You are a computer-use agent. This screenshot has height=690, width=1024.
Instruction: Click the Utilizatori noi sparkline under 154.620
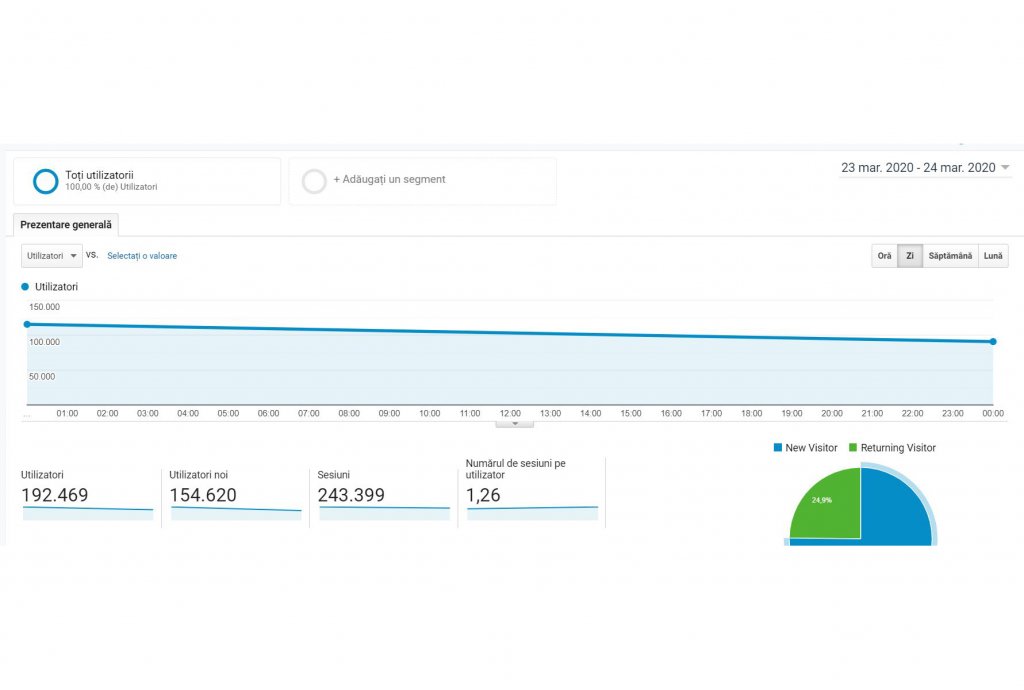pyautogui.click(x=236, y=513)
